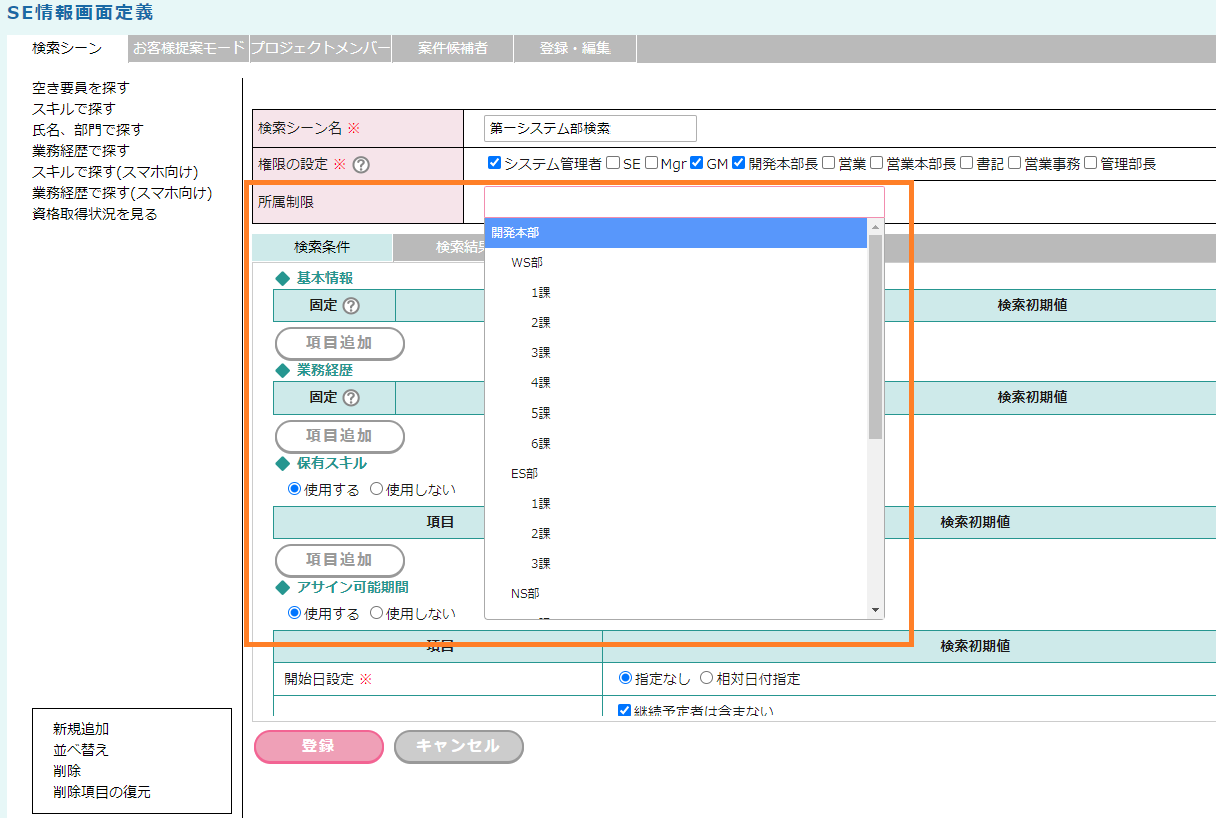Check the Mgr permission checkbox
The height and width of the screenshot is (818, 1216).
click(x=652, y=163)
